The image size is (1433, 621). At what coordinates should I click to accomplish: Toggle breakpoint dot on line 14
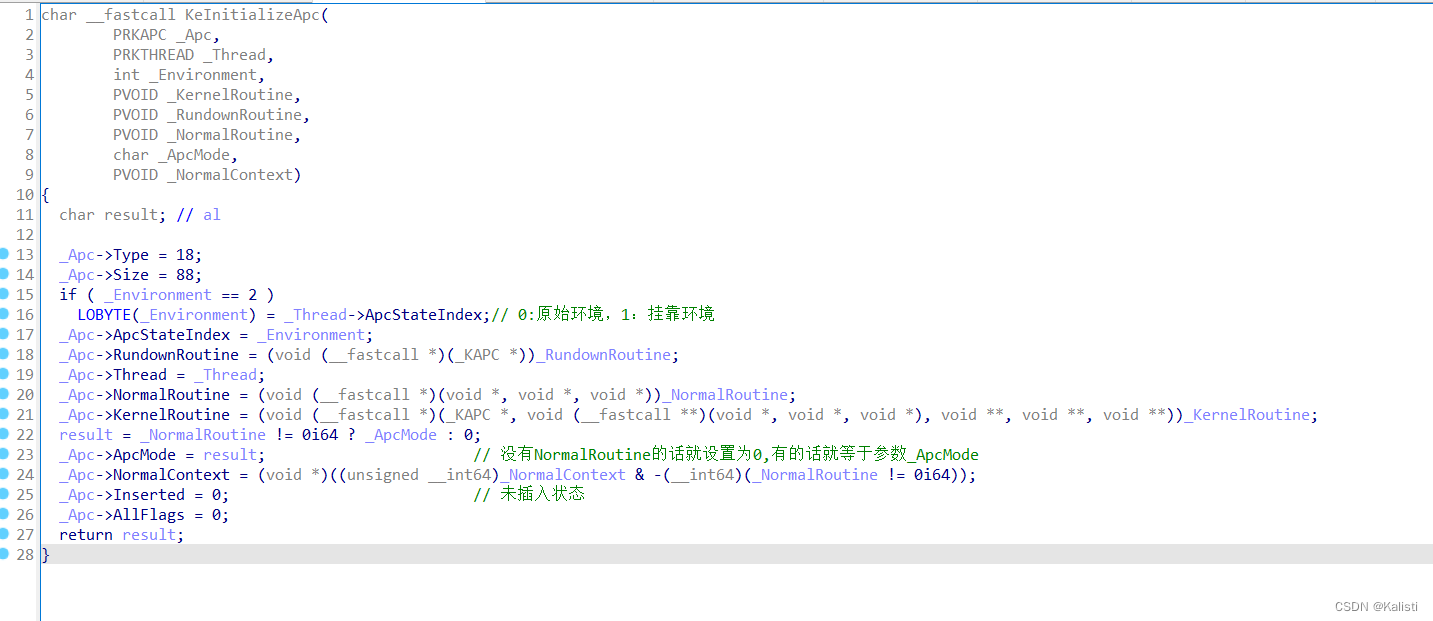point(4,274)
